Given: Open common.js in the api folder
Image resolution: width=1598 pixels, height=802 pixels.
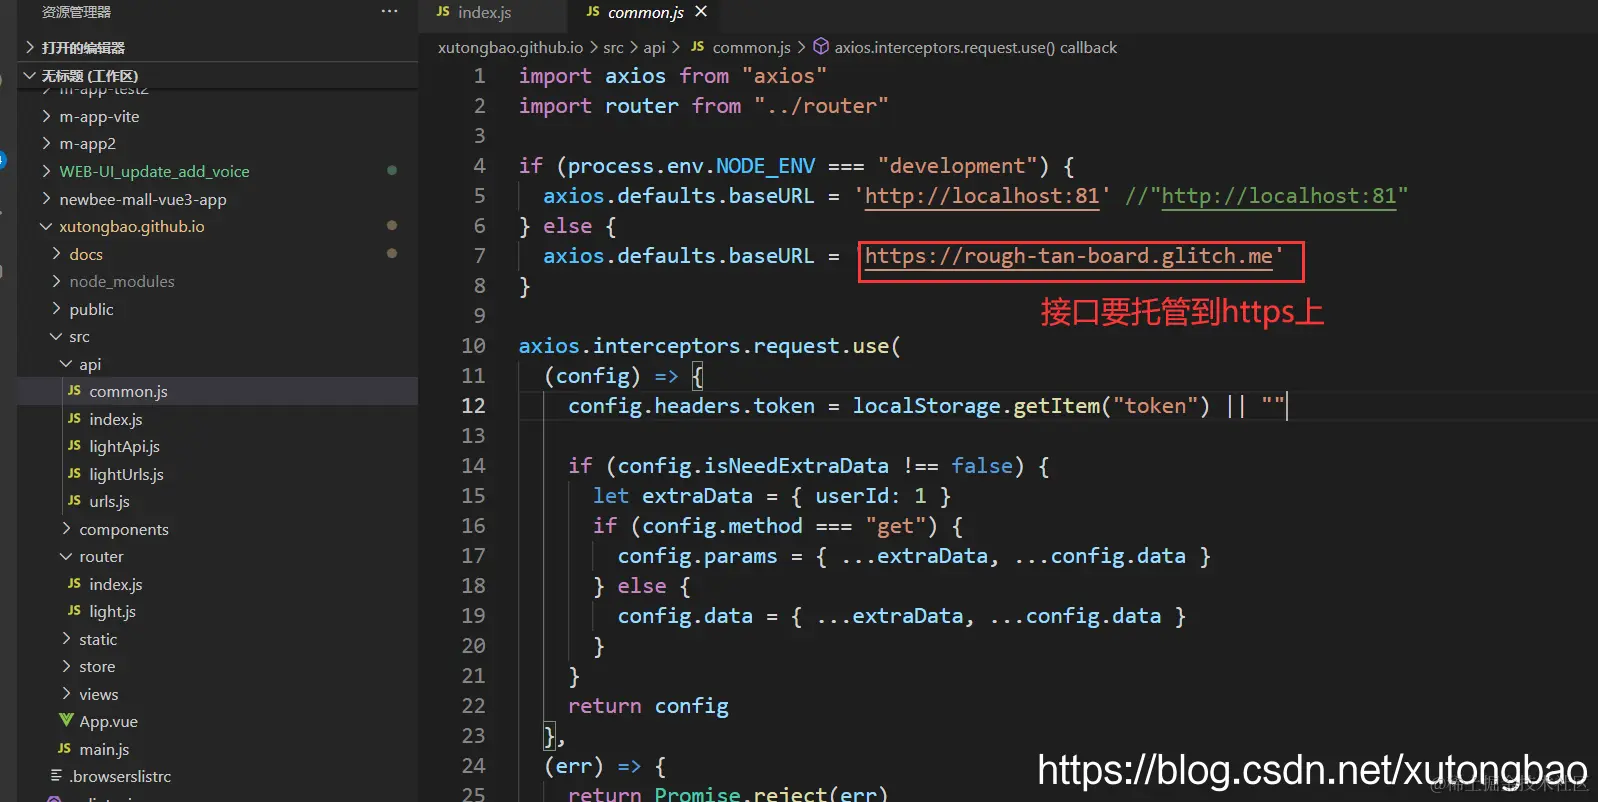Looking at the screenshot, I should point(128,391).
